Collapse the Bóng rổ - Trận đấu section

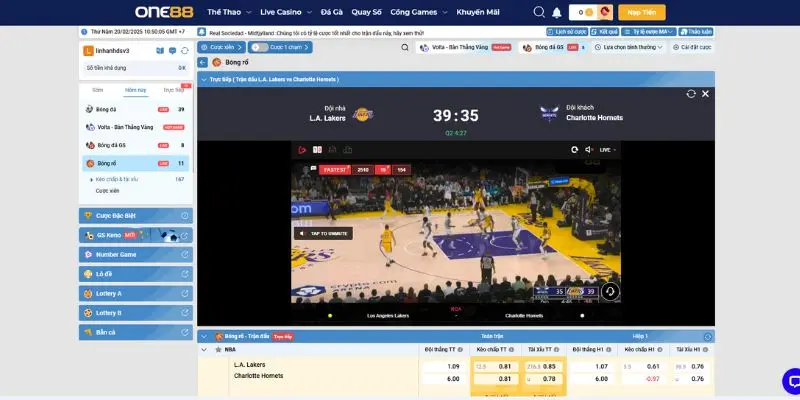point(204,337)
